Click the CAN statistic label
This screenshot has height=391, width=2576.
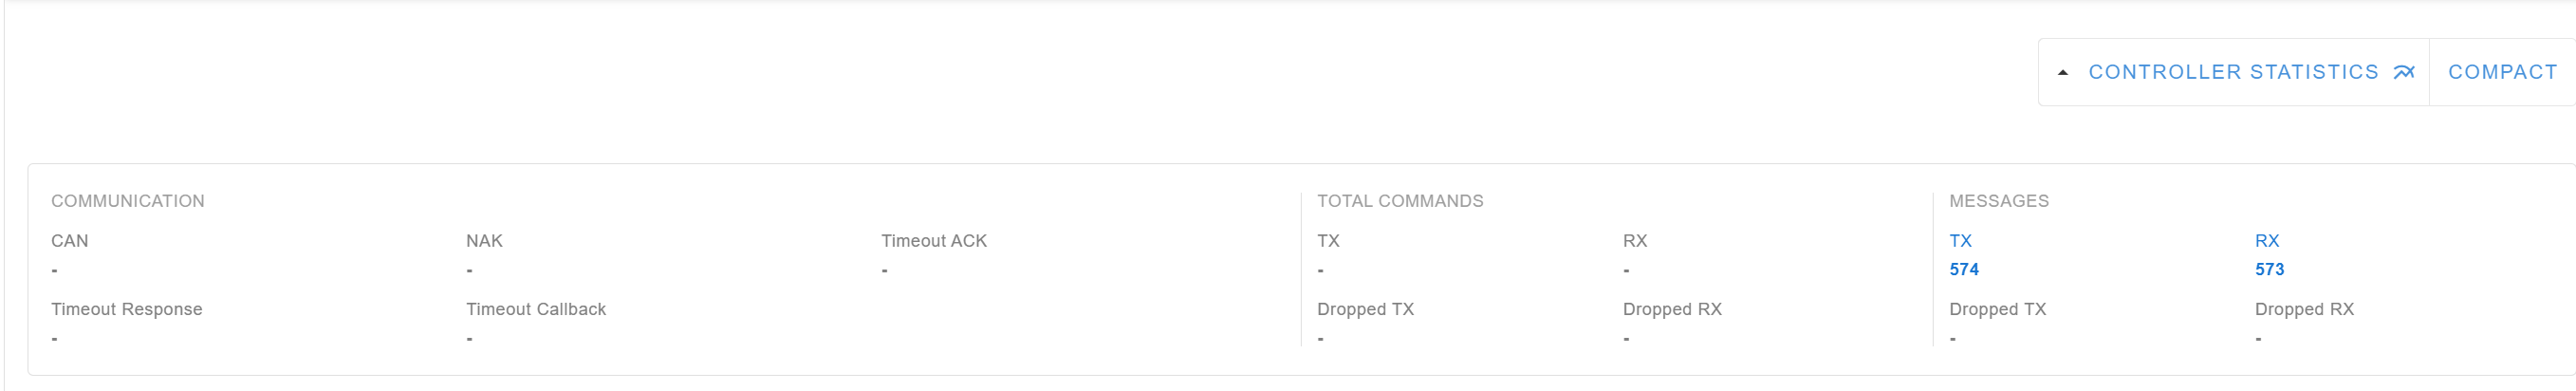69,241
